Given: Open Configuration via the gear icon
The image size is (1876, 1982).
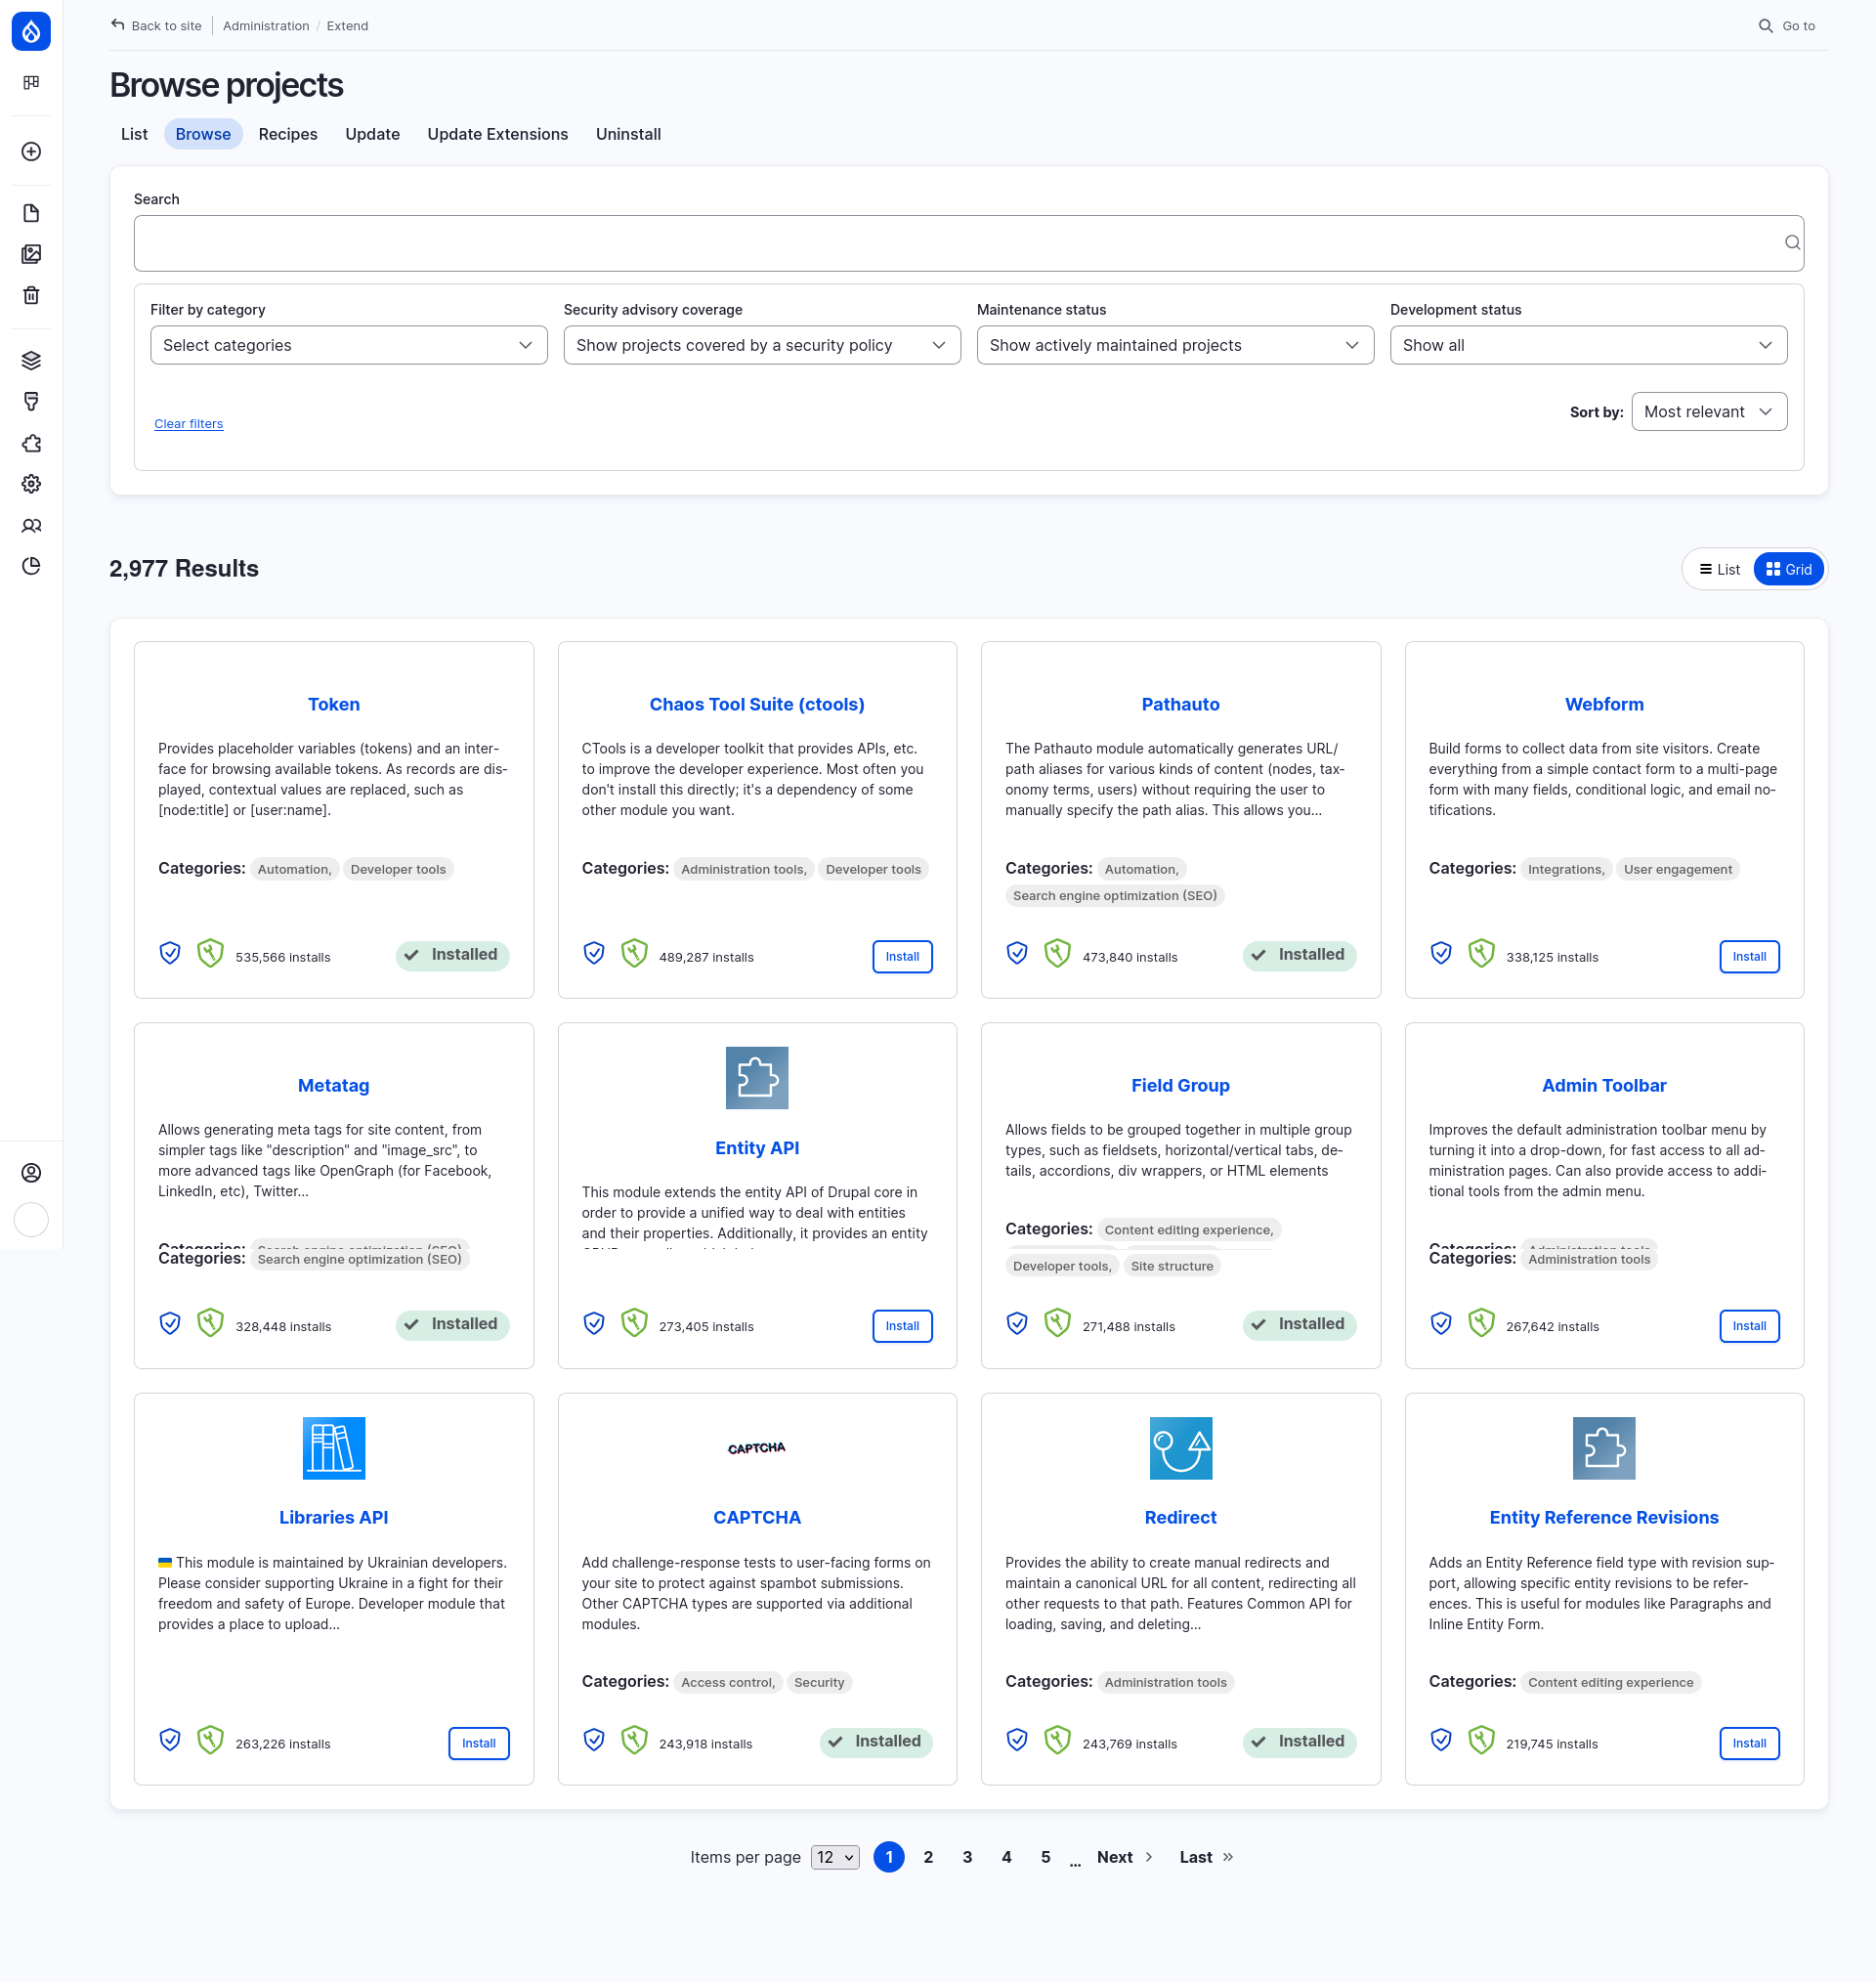Looking at the screenshot, I should pyautogui.click(x=31, y=484).
